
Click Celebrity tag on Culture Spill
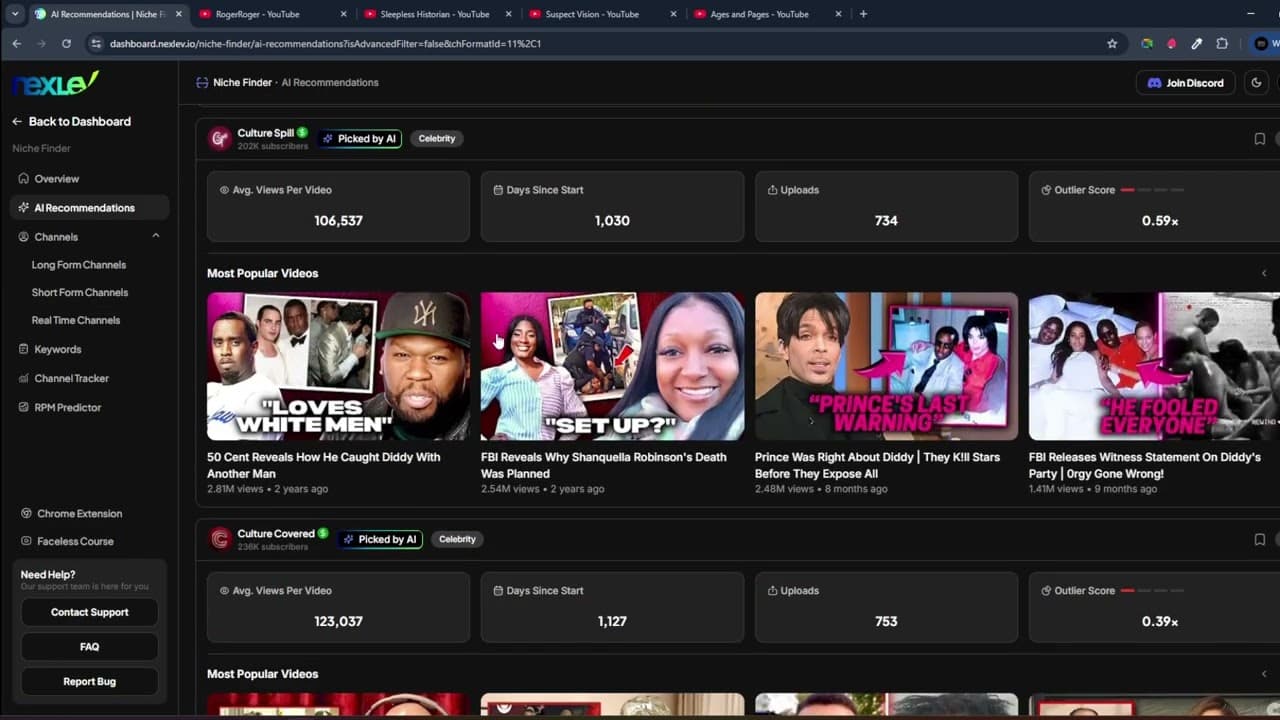[437, 139]
